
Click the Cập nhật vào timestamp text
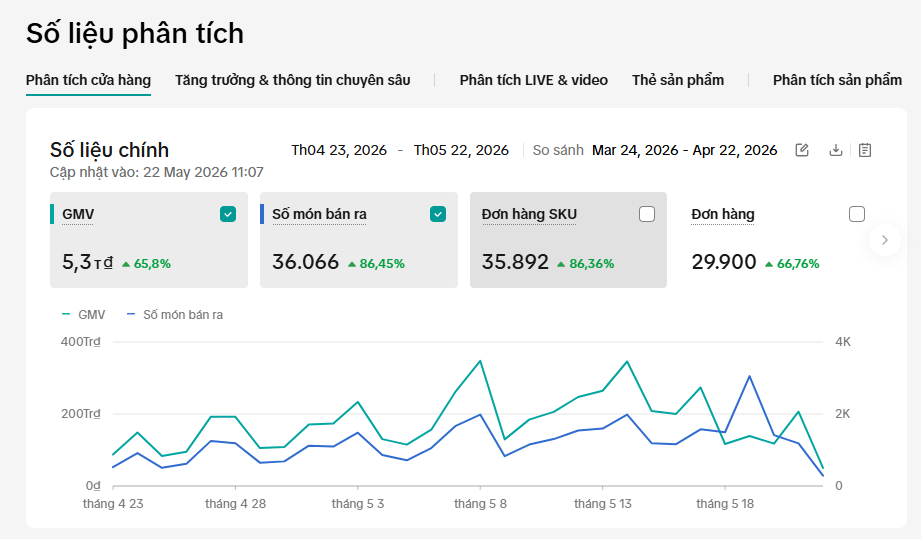(156, 172)
